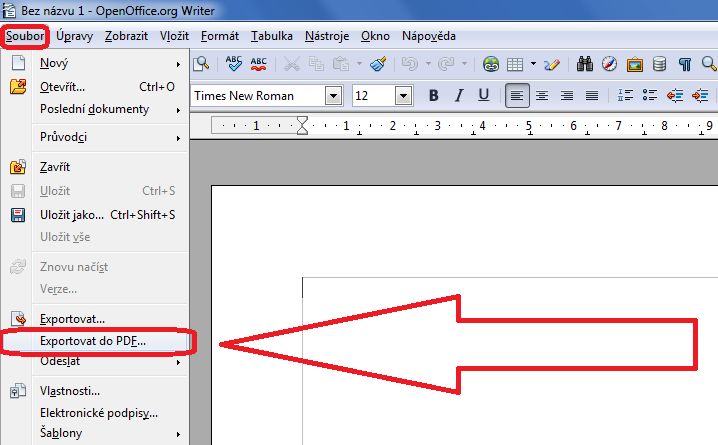Toggle Bullets list icon
The image size is (718, 445).
point(650,96)
